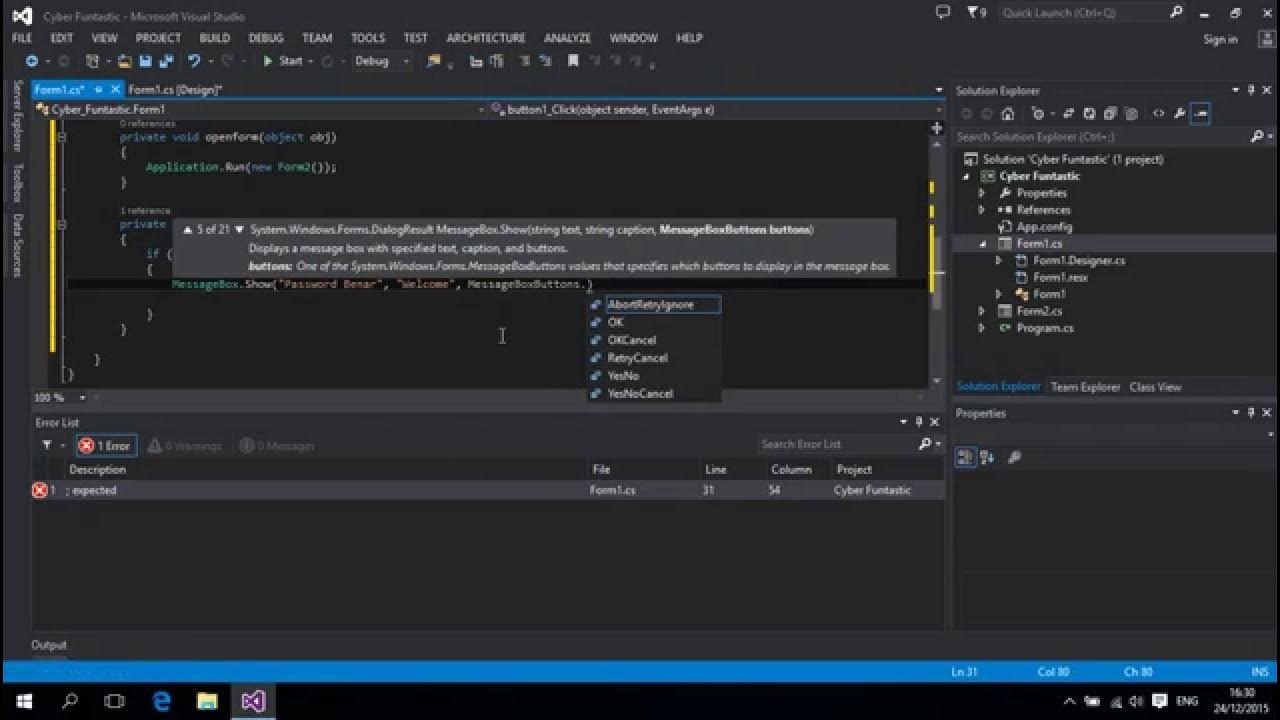
Task: Click the Notifications flag icon
Action: [975, 12]
